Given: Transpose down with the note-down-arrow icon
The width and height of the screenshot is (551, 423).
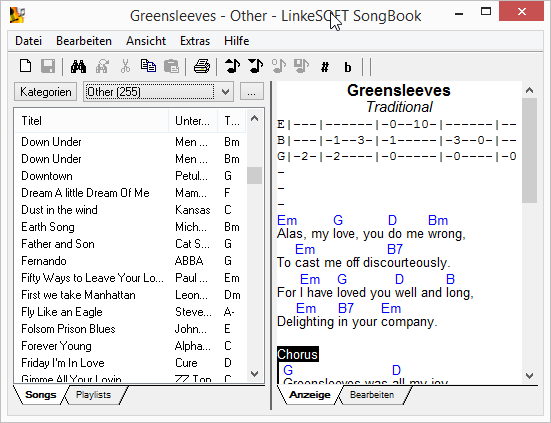Looking at the screenshot, I should 255,66.
